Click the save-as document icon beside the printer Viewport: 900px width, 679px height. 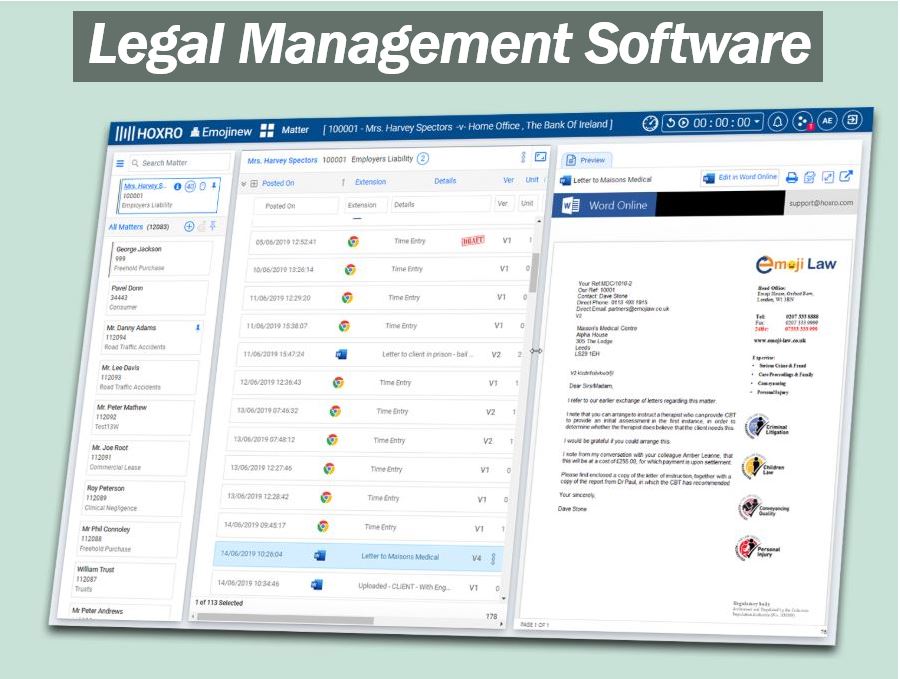click(809, 177)
